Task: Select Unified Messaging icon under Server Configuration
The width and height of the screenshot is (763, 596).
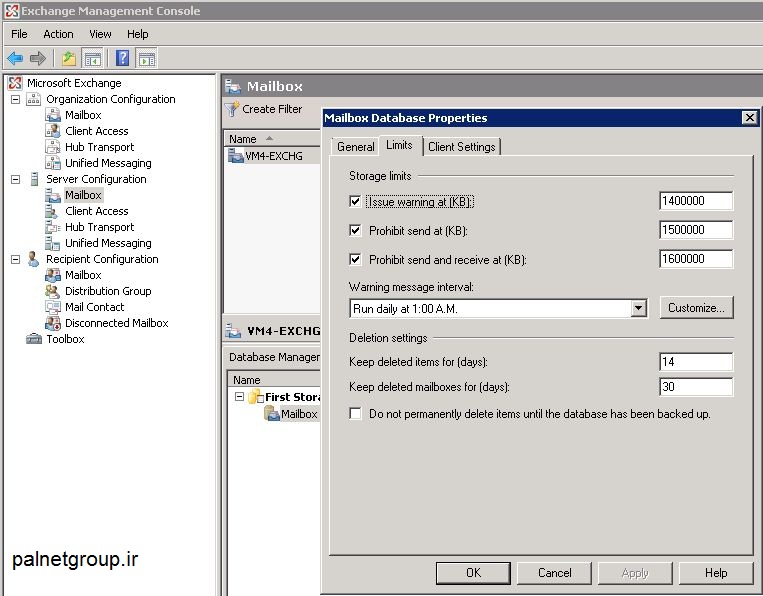Action: (x=53, y=243)
